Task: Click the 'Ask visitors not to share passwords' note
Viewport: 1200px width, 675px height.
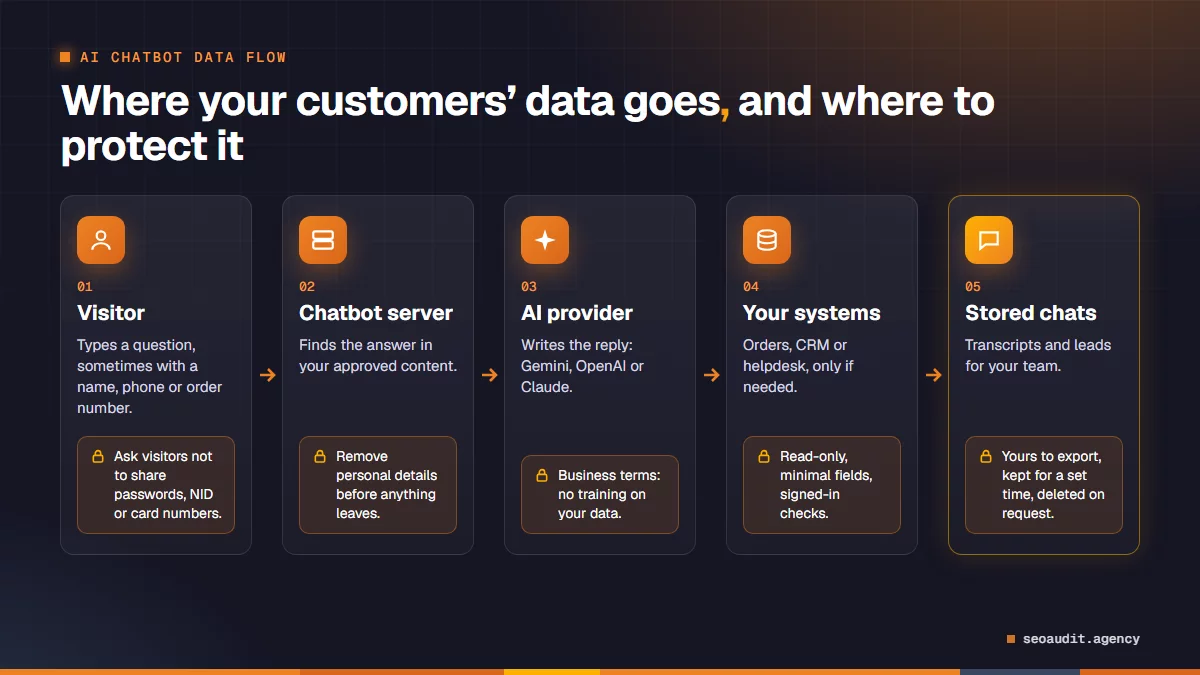Action: (156, 485)
